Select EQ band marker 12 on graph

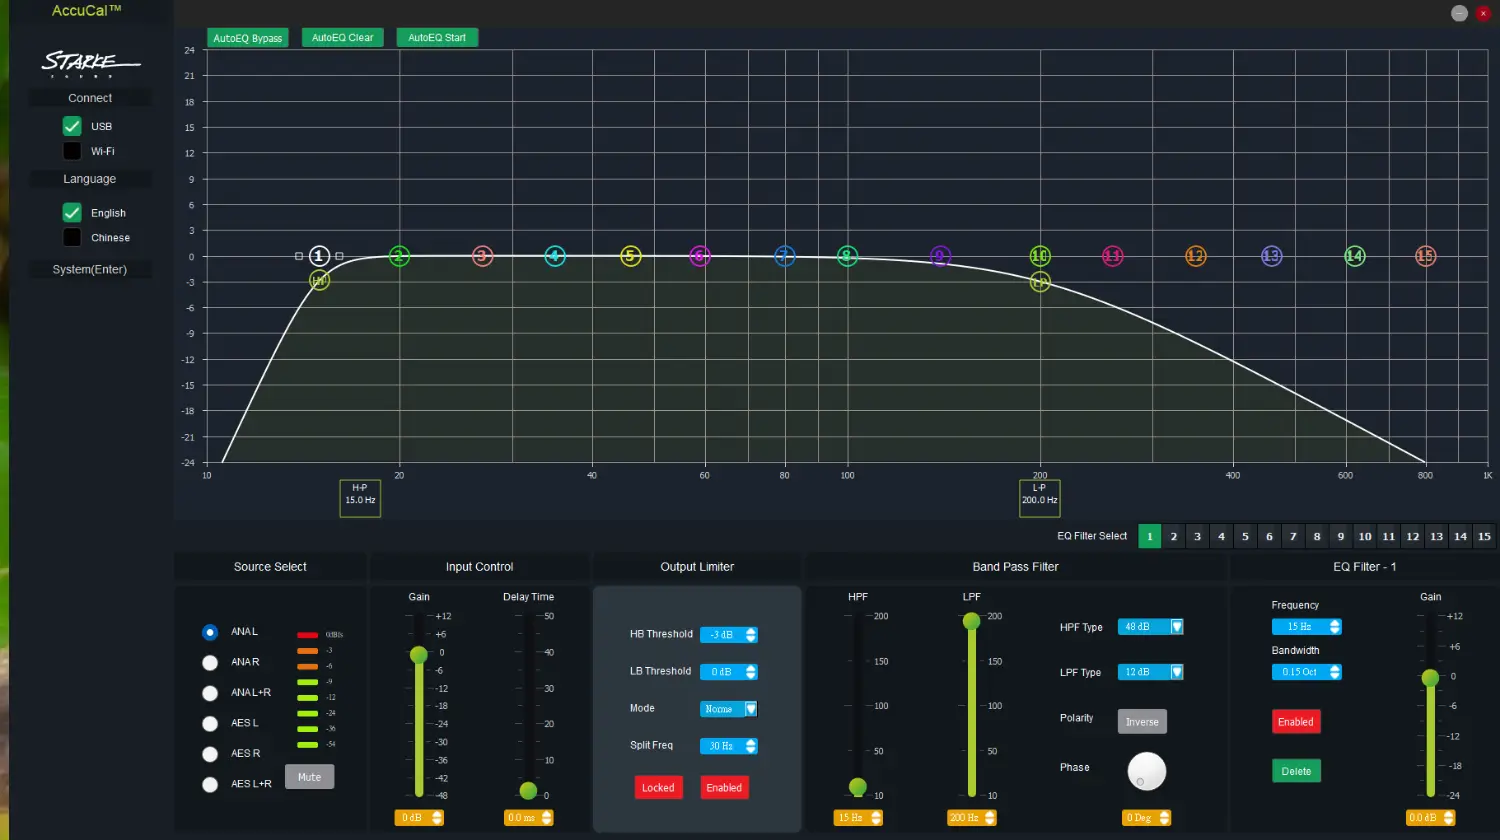click(x=1195, y=257)
